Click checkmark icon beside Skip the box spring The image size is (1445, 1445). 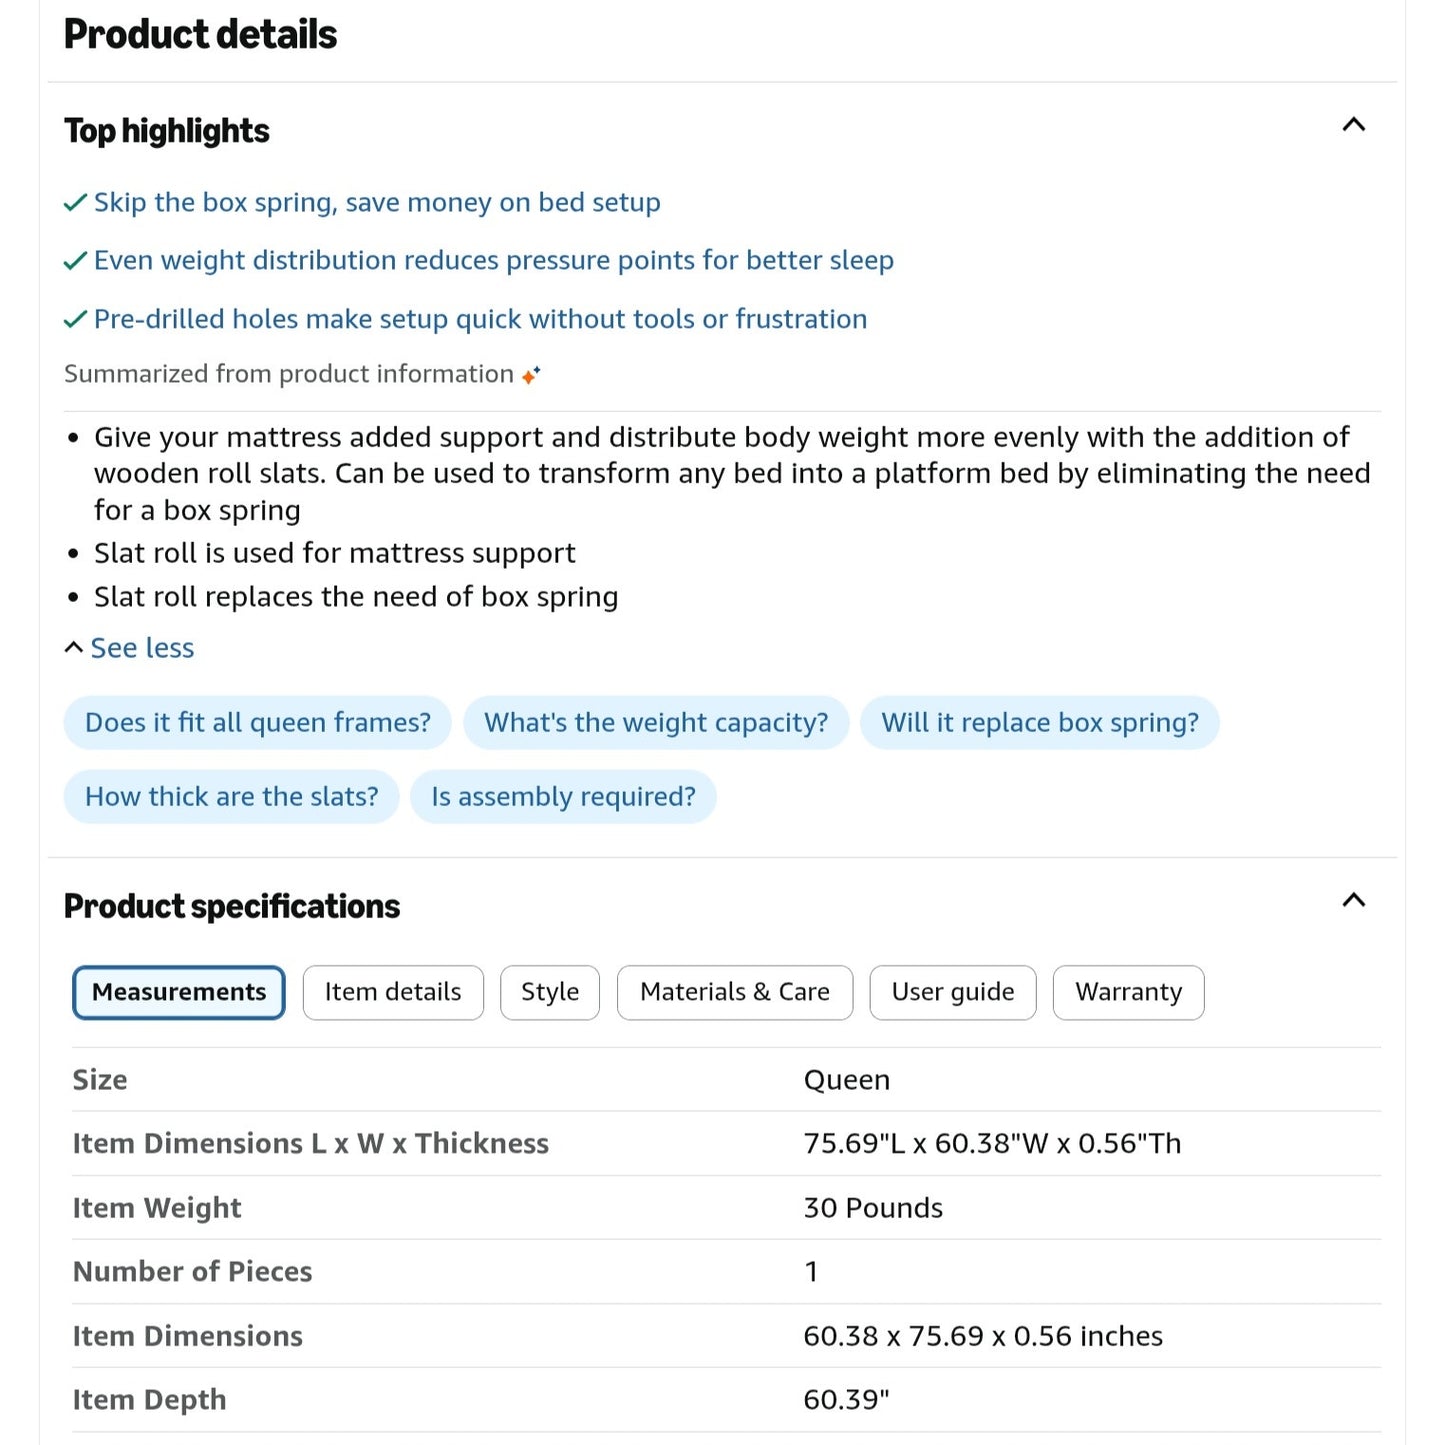(x=75, y=203)
